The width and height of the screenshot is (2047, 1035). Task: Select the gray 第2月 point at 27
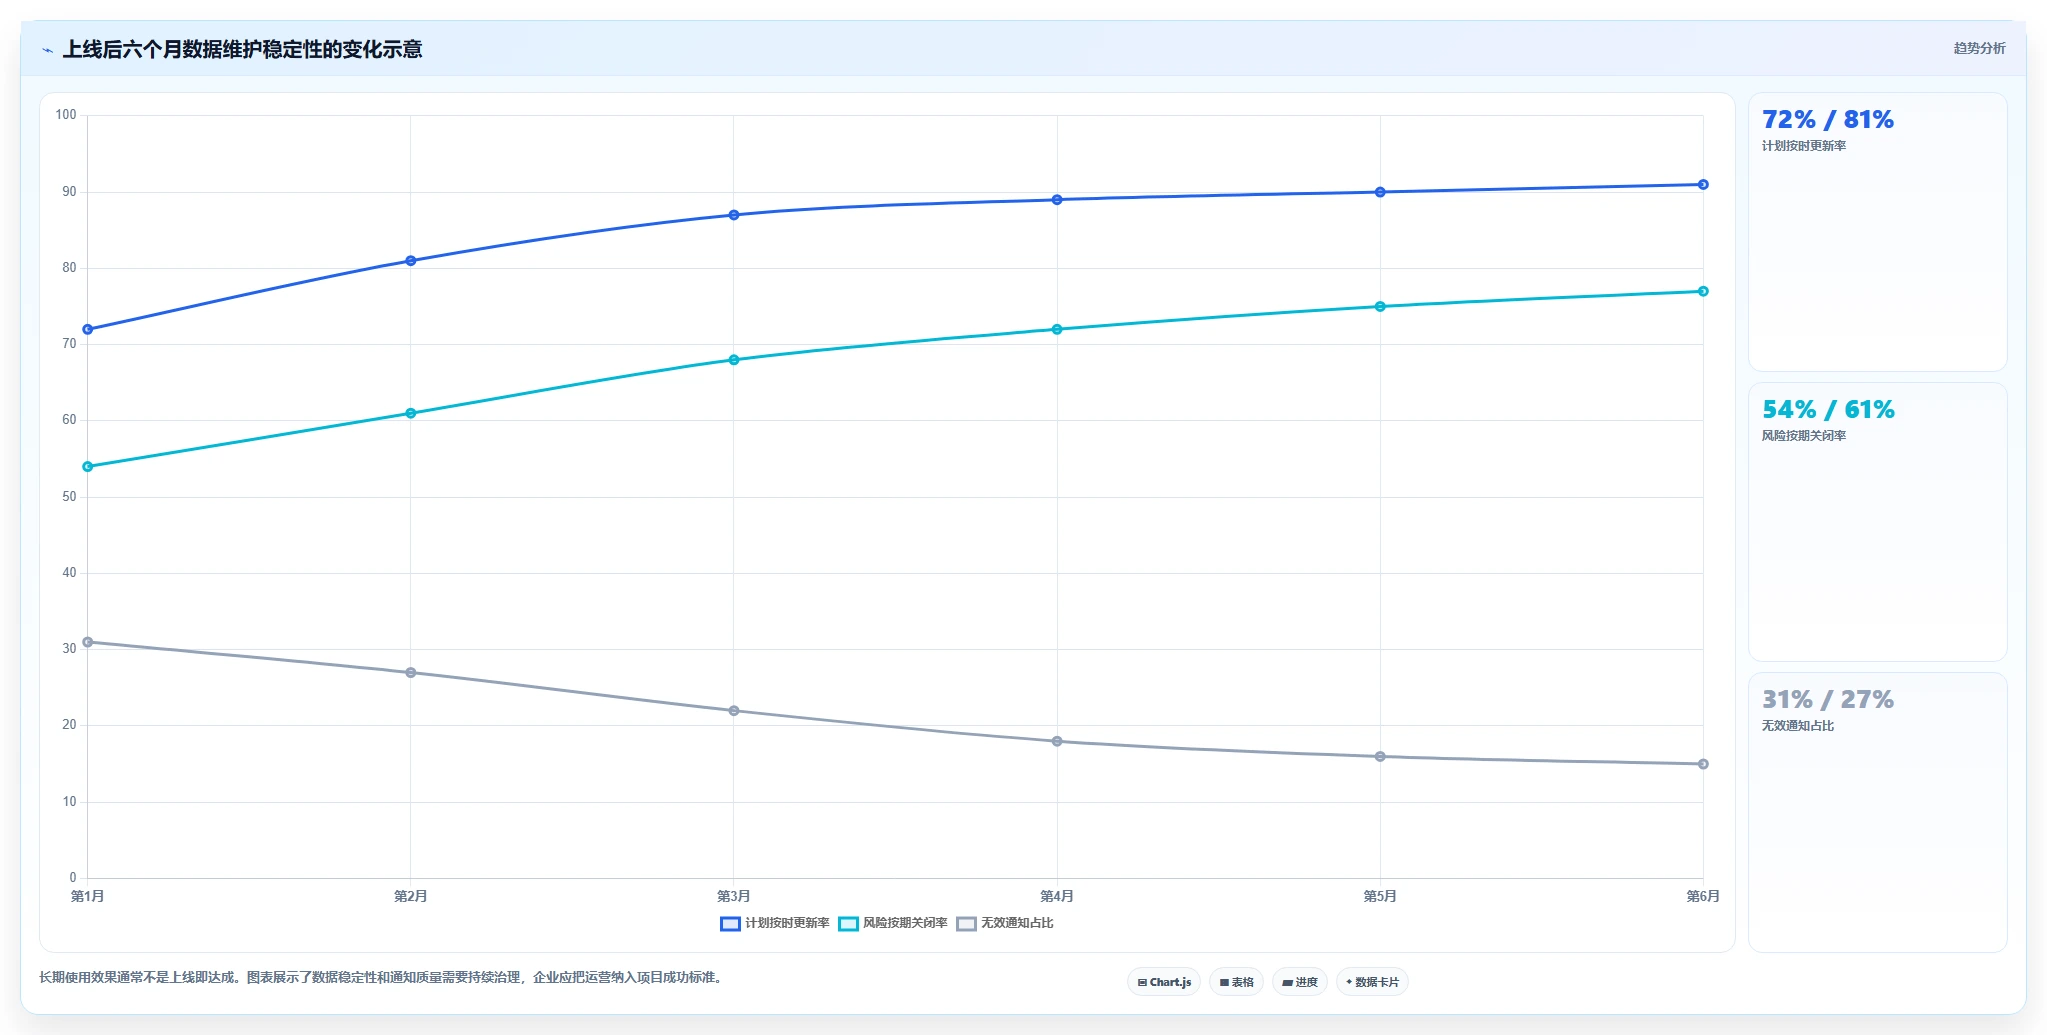411,672
